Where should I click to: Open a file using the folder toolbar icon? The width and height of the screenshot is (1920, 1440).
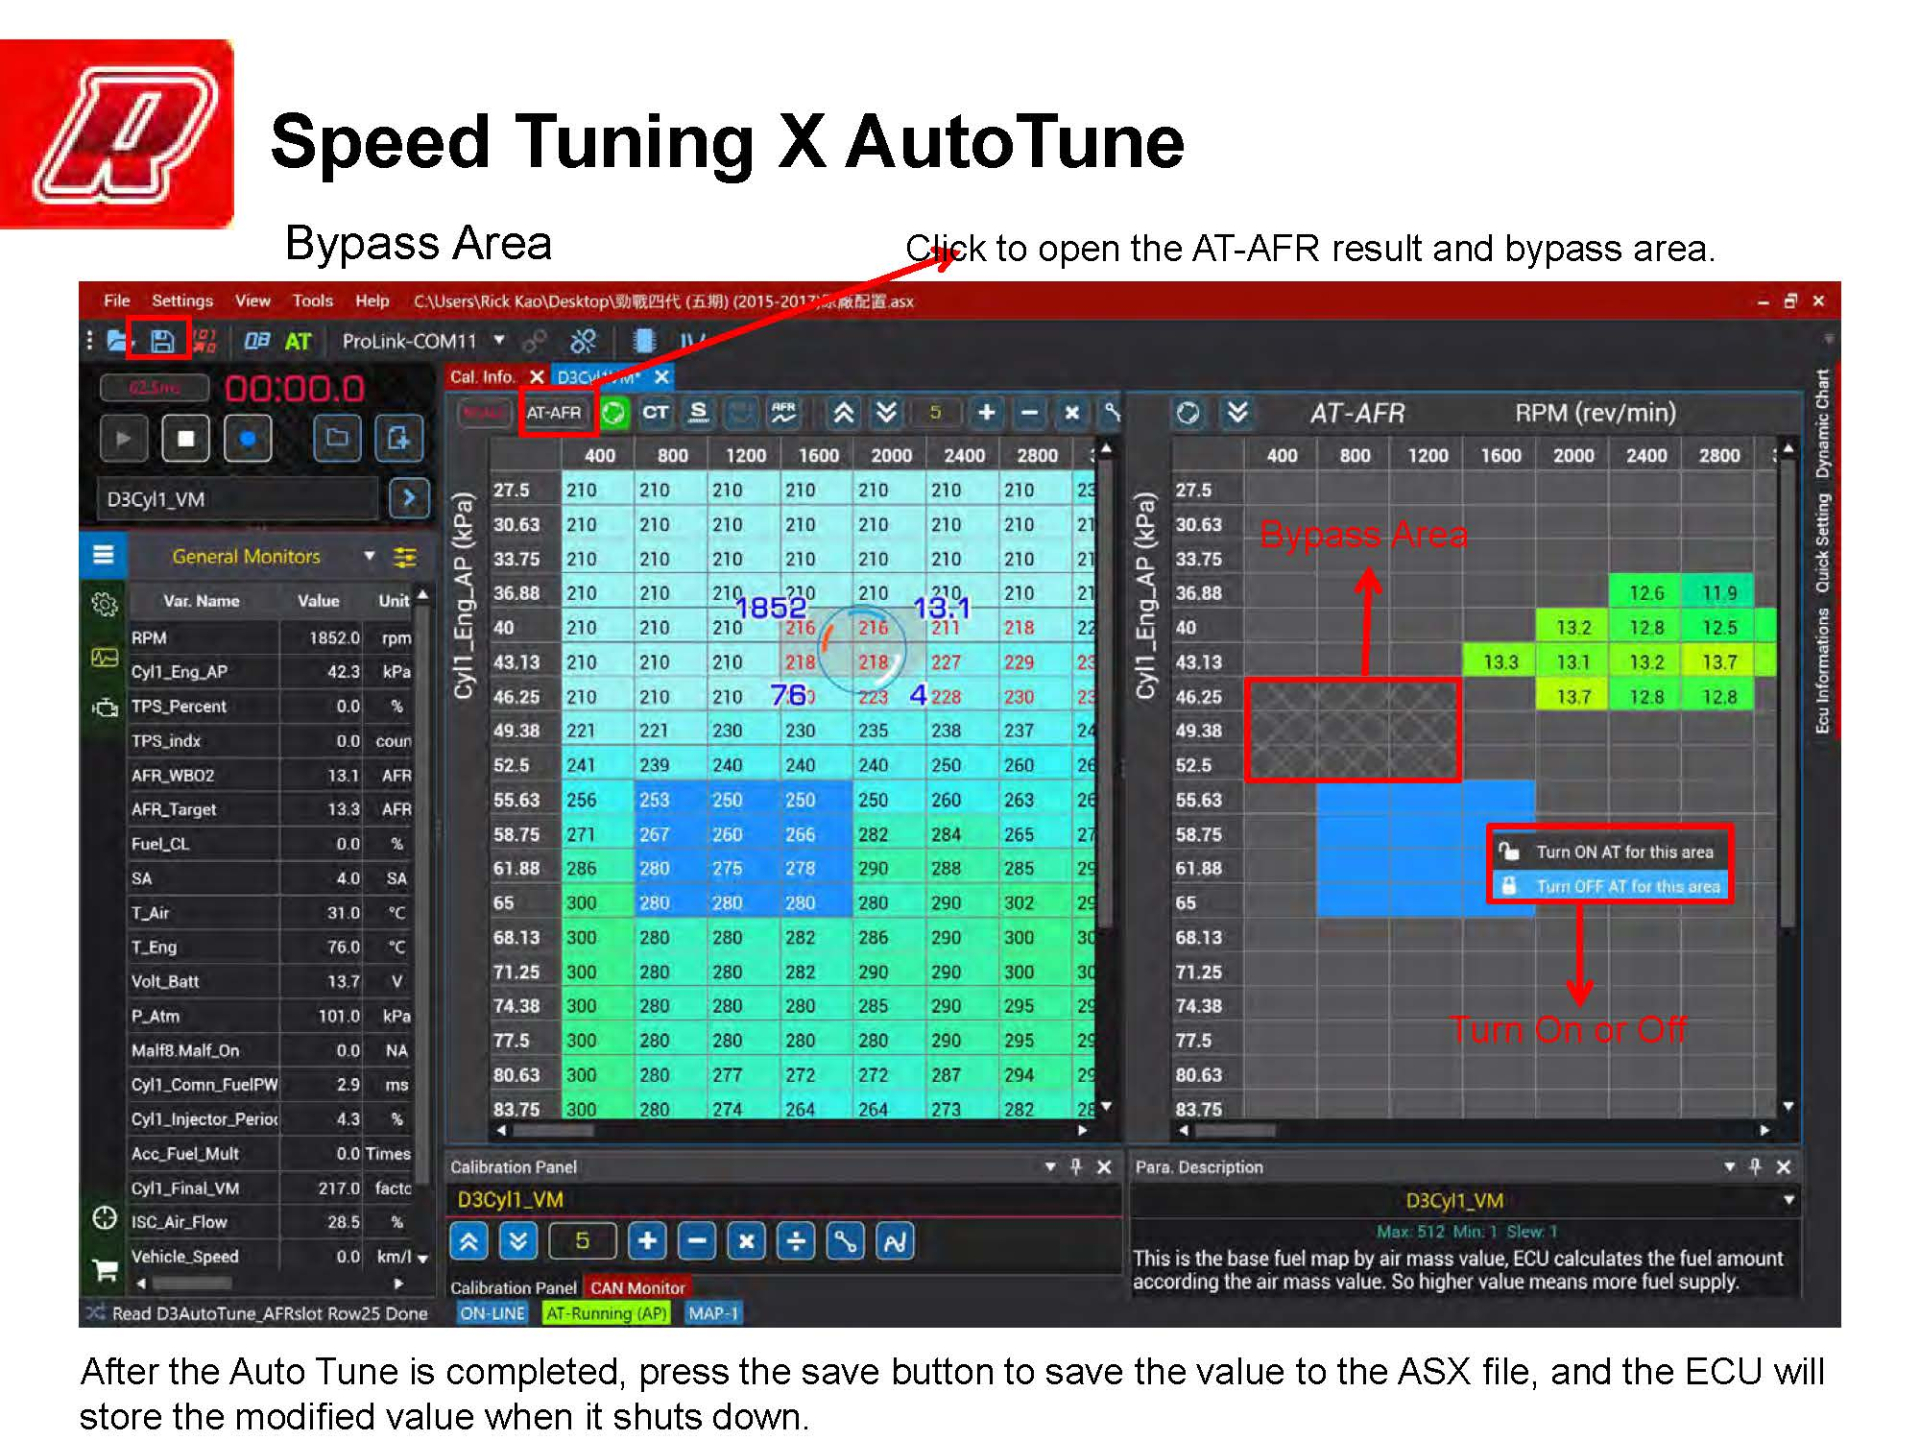click(x=114, y=342)
